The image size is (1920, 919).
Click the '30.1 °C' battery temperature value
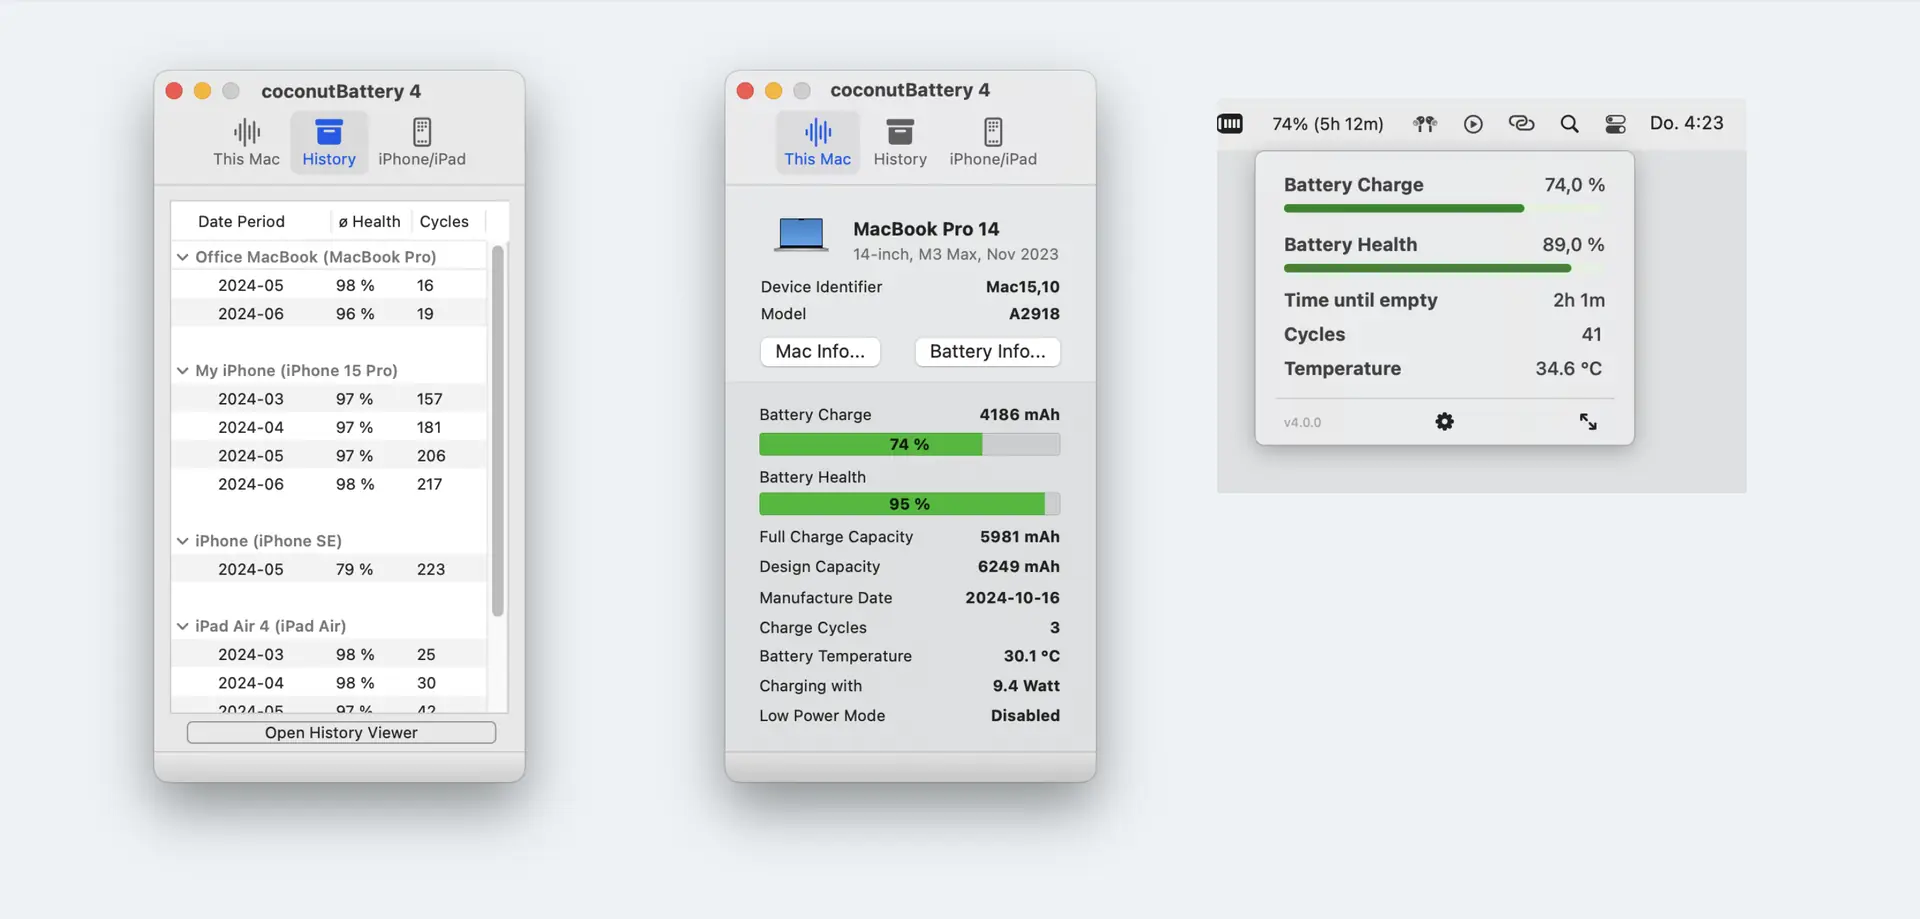pyautogui.click(x=1031, y=656)
